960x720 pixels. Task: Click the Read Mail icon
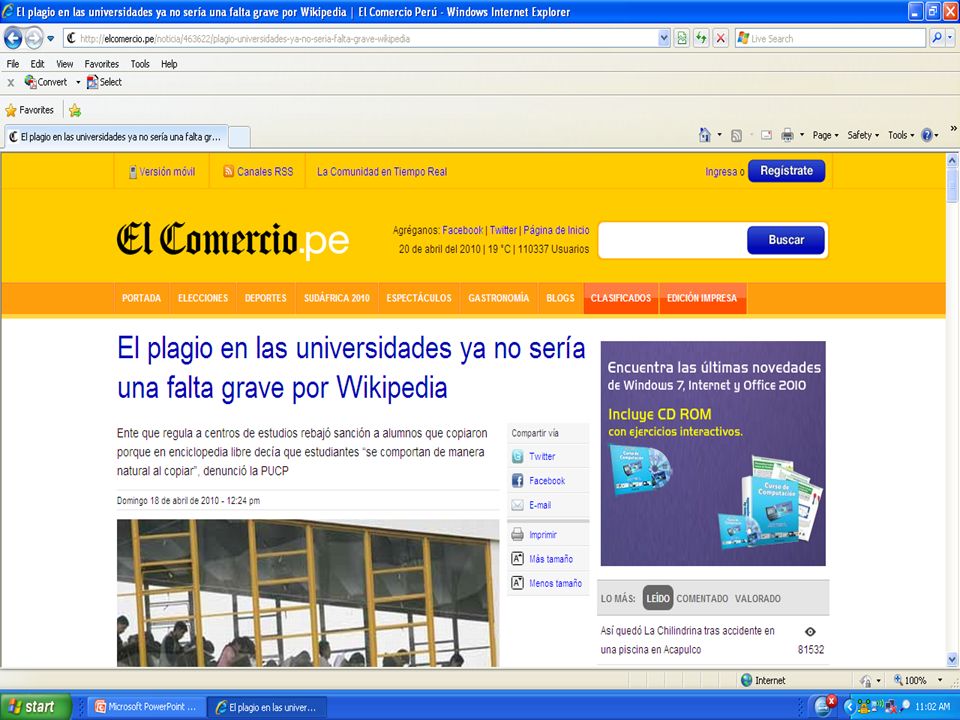click(766, 135)
